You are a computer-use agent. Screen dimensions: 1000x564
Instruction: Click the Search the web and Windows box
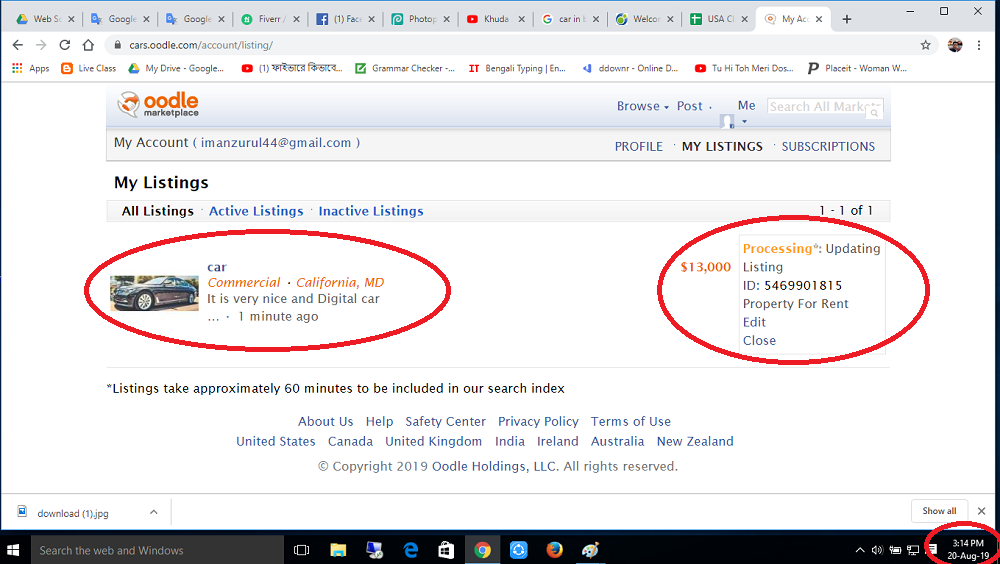[157, 550]
